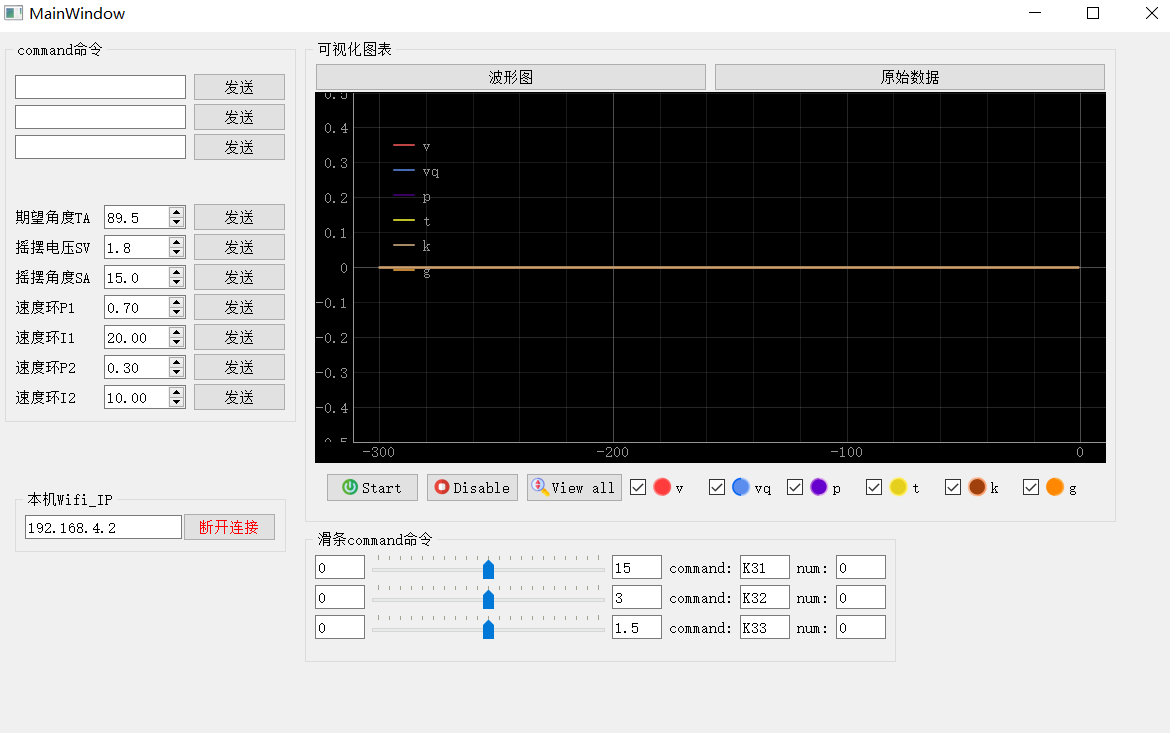This screenshot has height=733, width=1170.
Task: Increase 速度环P2 with up arrow
Action: (x=177, y=362)
